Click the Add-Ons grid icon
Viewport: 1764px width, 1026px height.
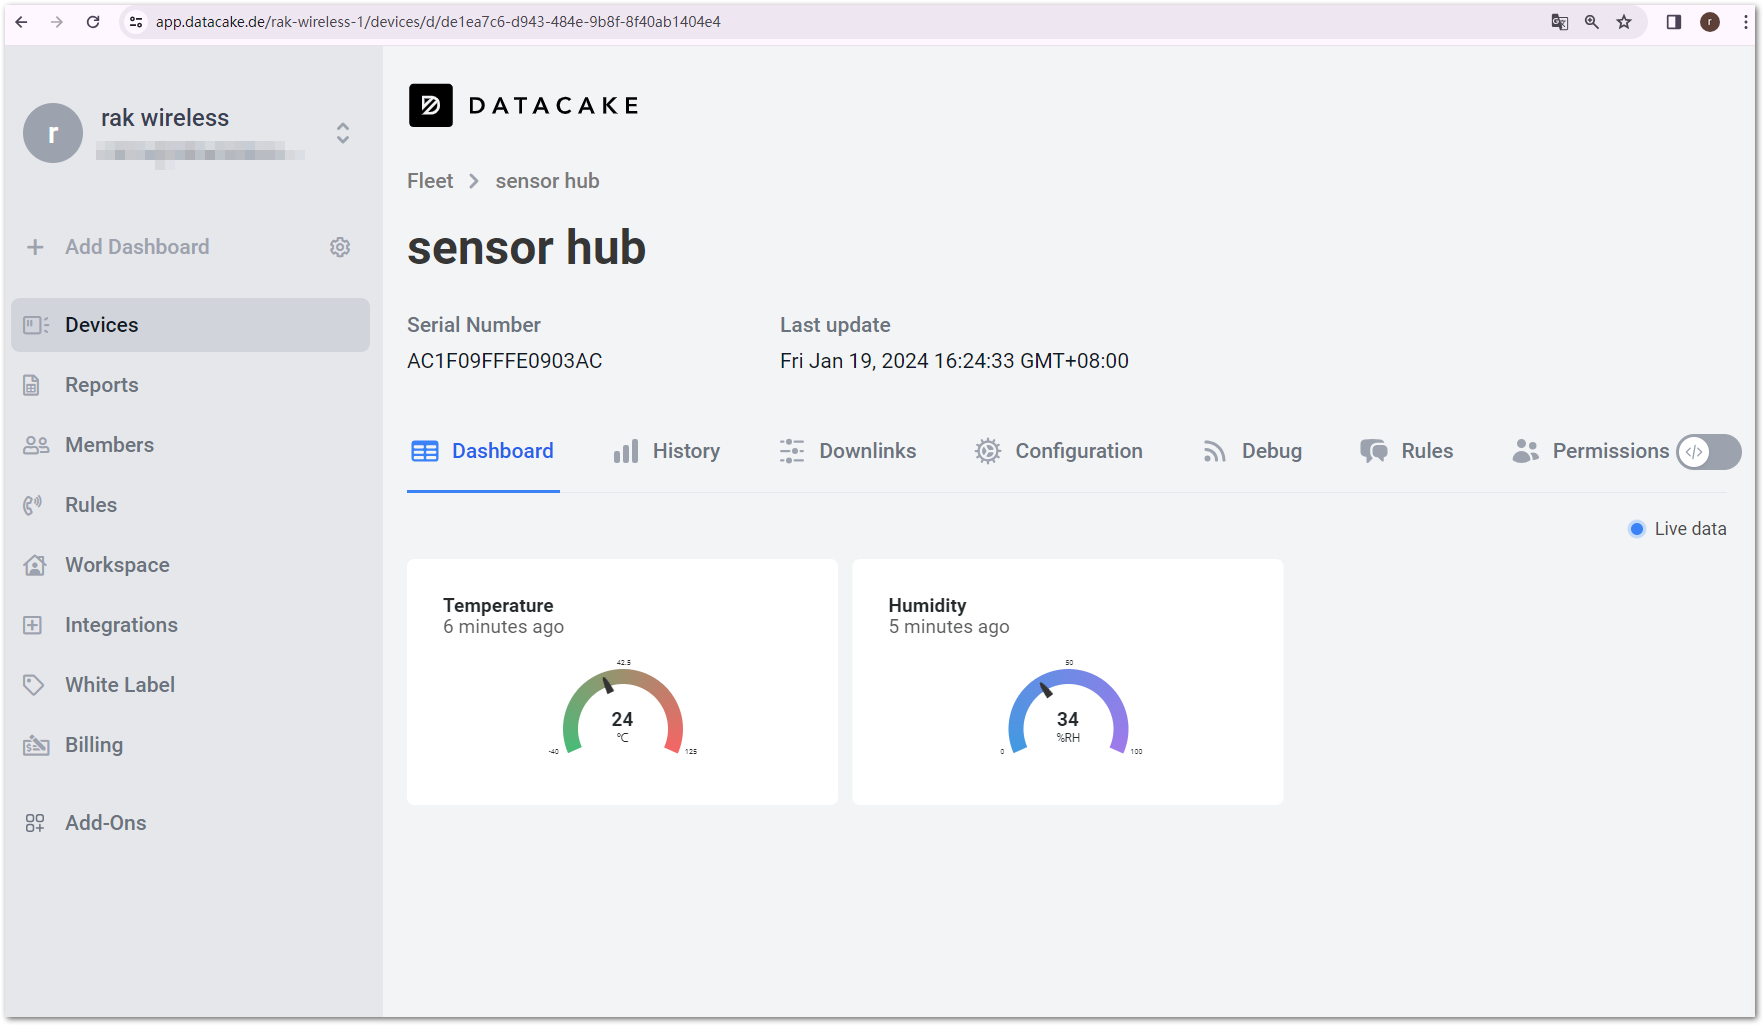[x=35, y=823]
